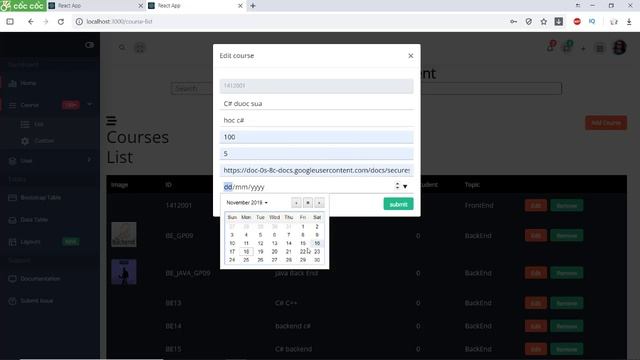
Task: Click the Add Course button
Action: pyautogui.click(x=606, y=122)
